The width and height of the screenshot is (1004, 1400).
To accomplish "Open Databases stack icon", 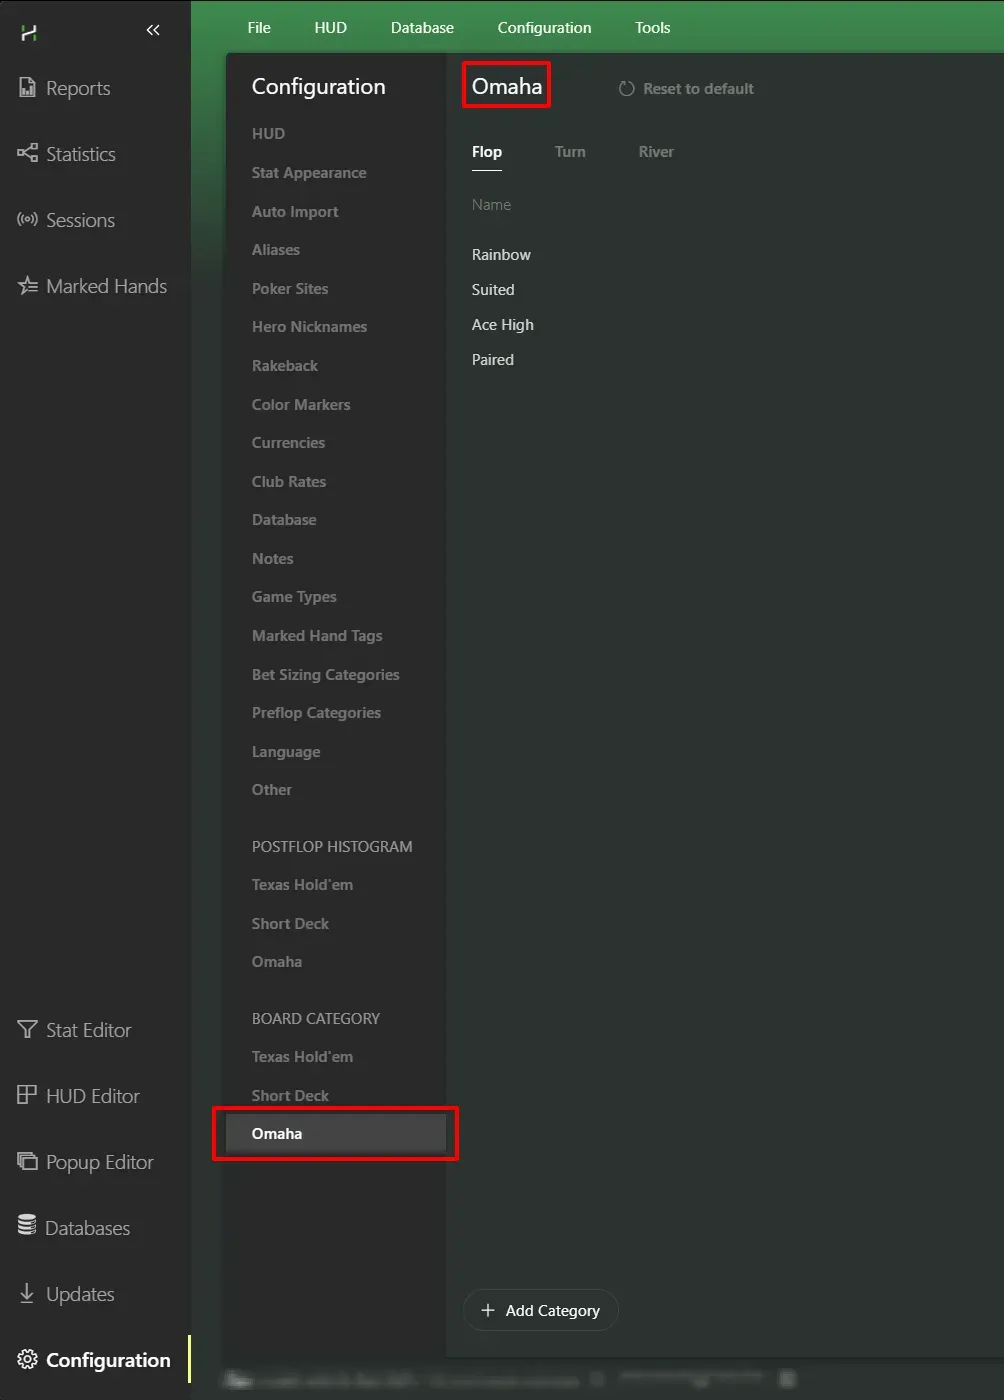I will coord(27,1228).
